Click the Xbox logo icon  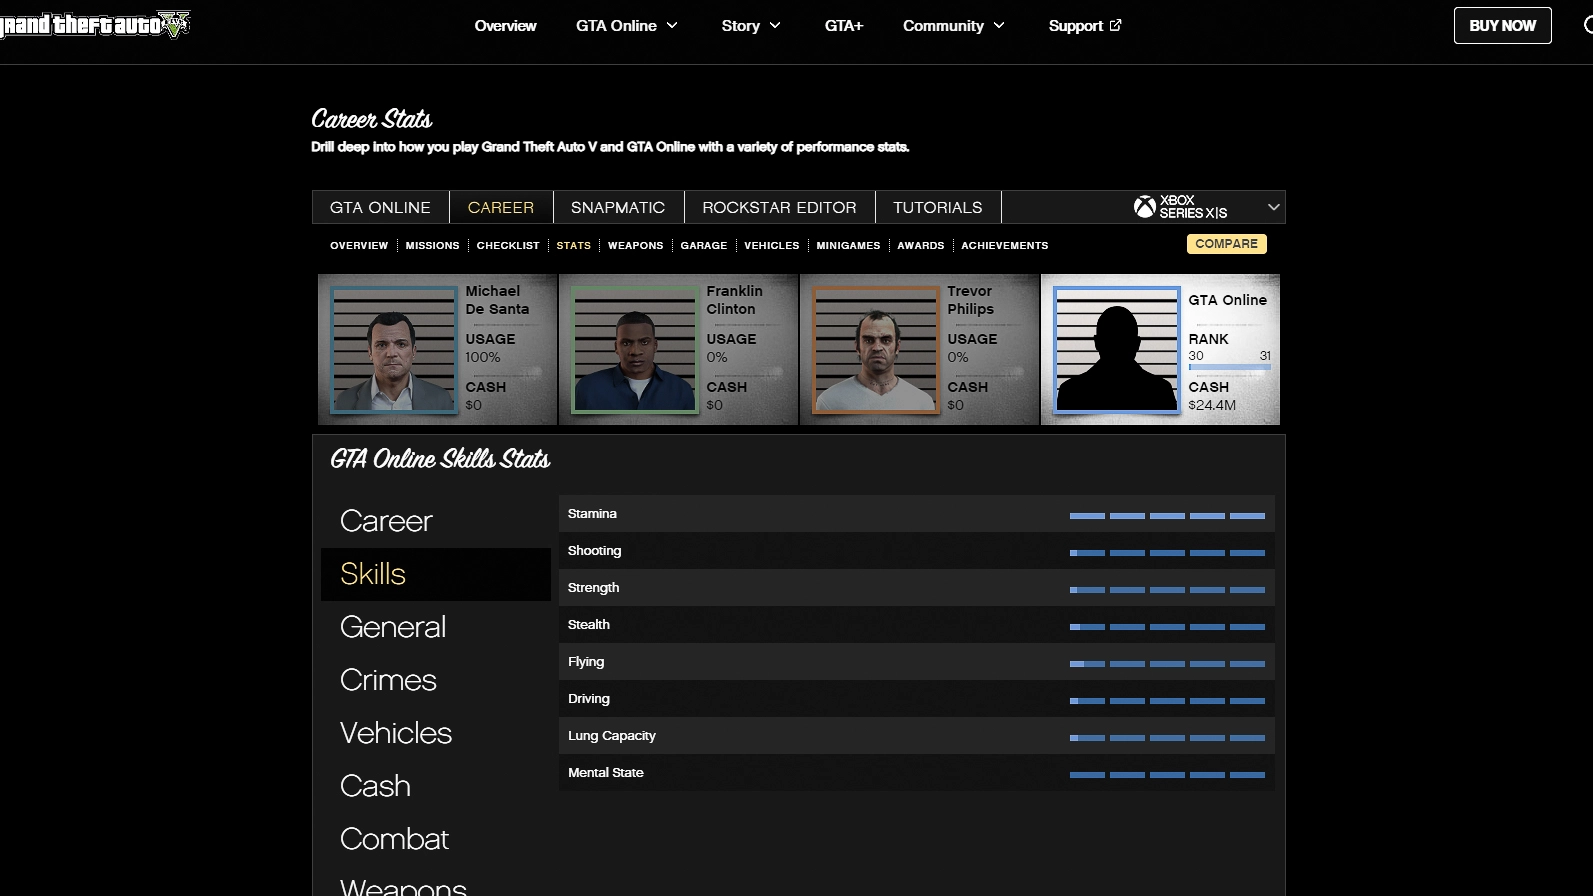[x=1144, y=207]
